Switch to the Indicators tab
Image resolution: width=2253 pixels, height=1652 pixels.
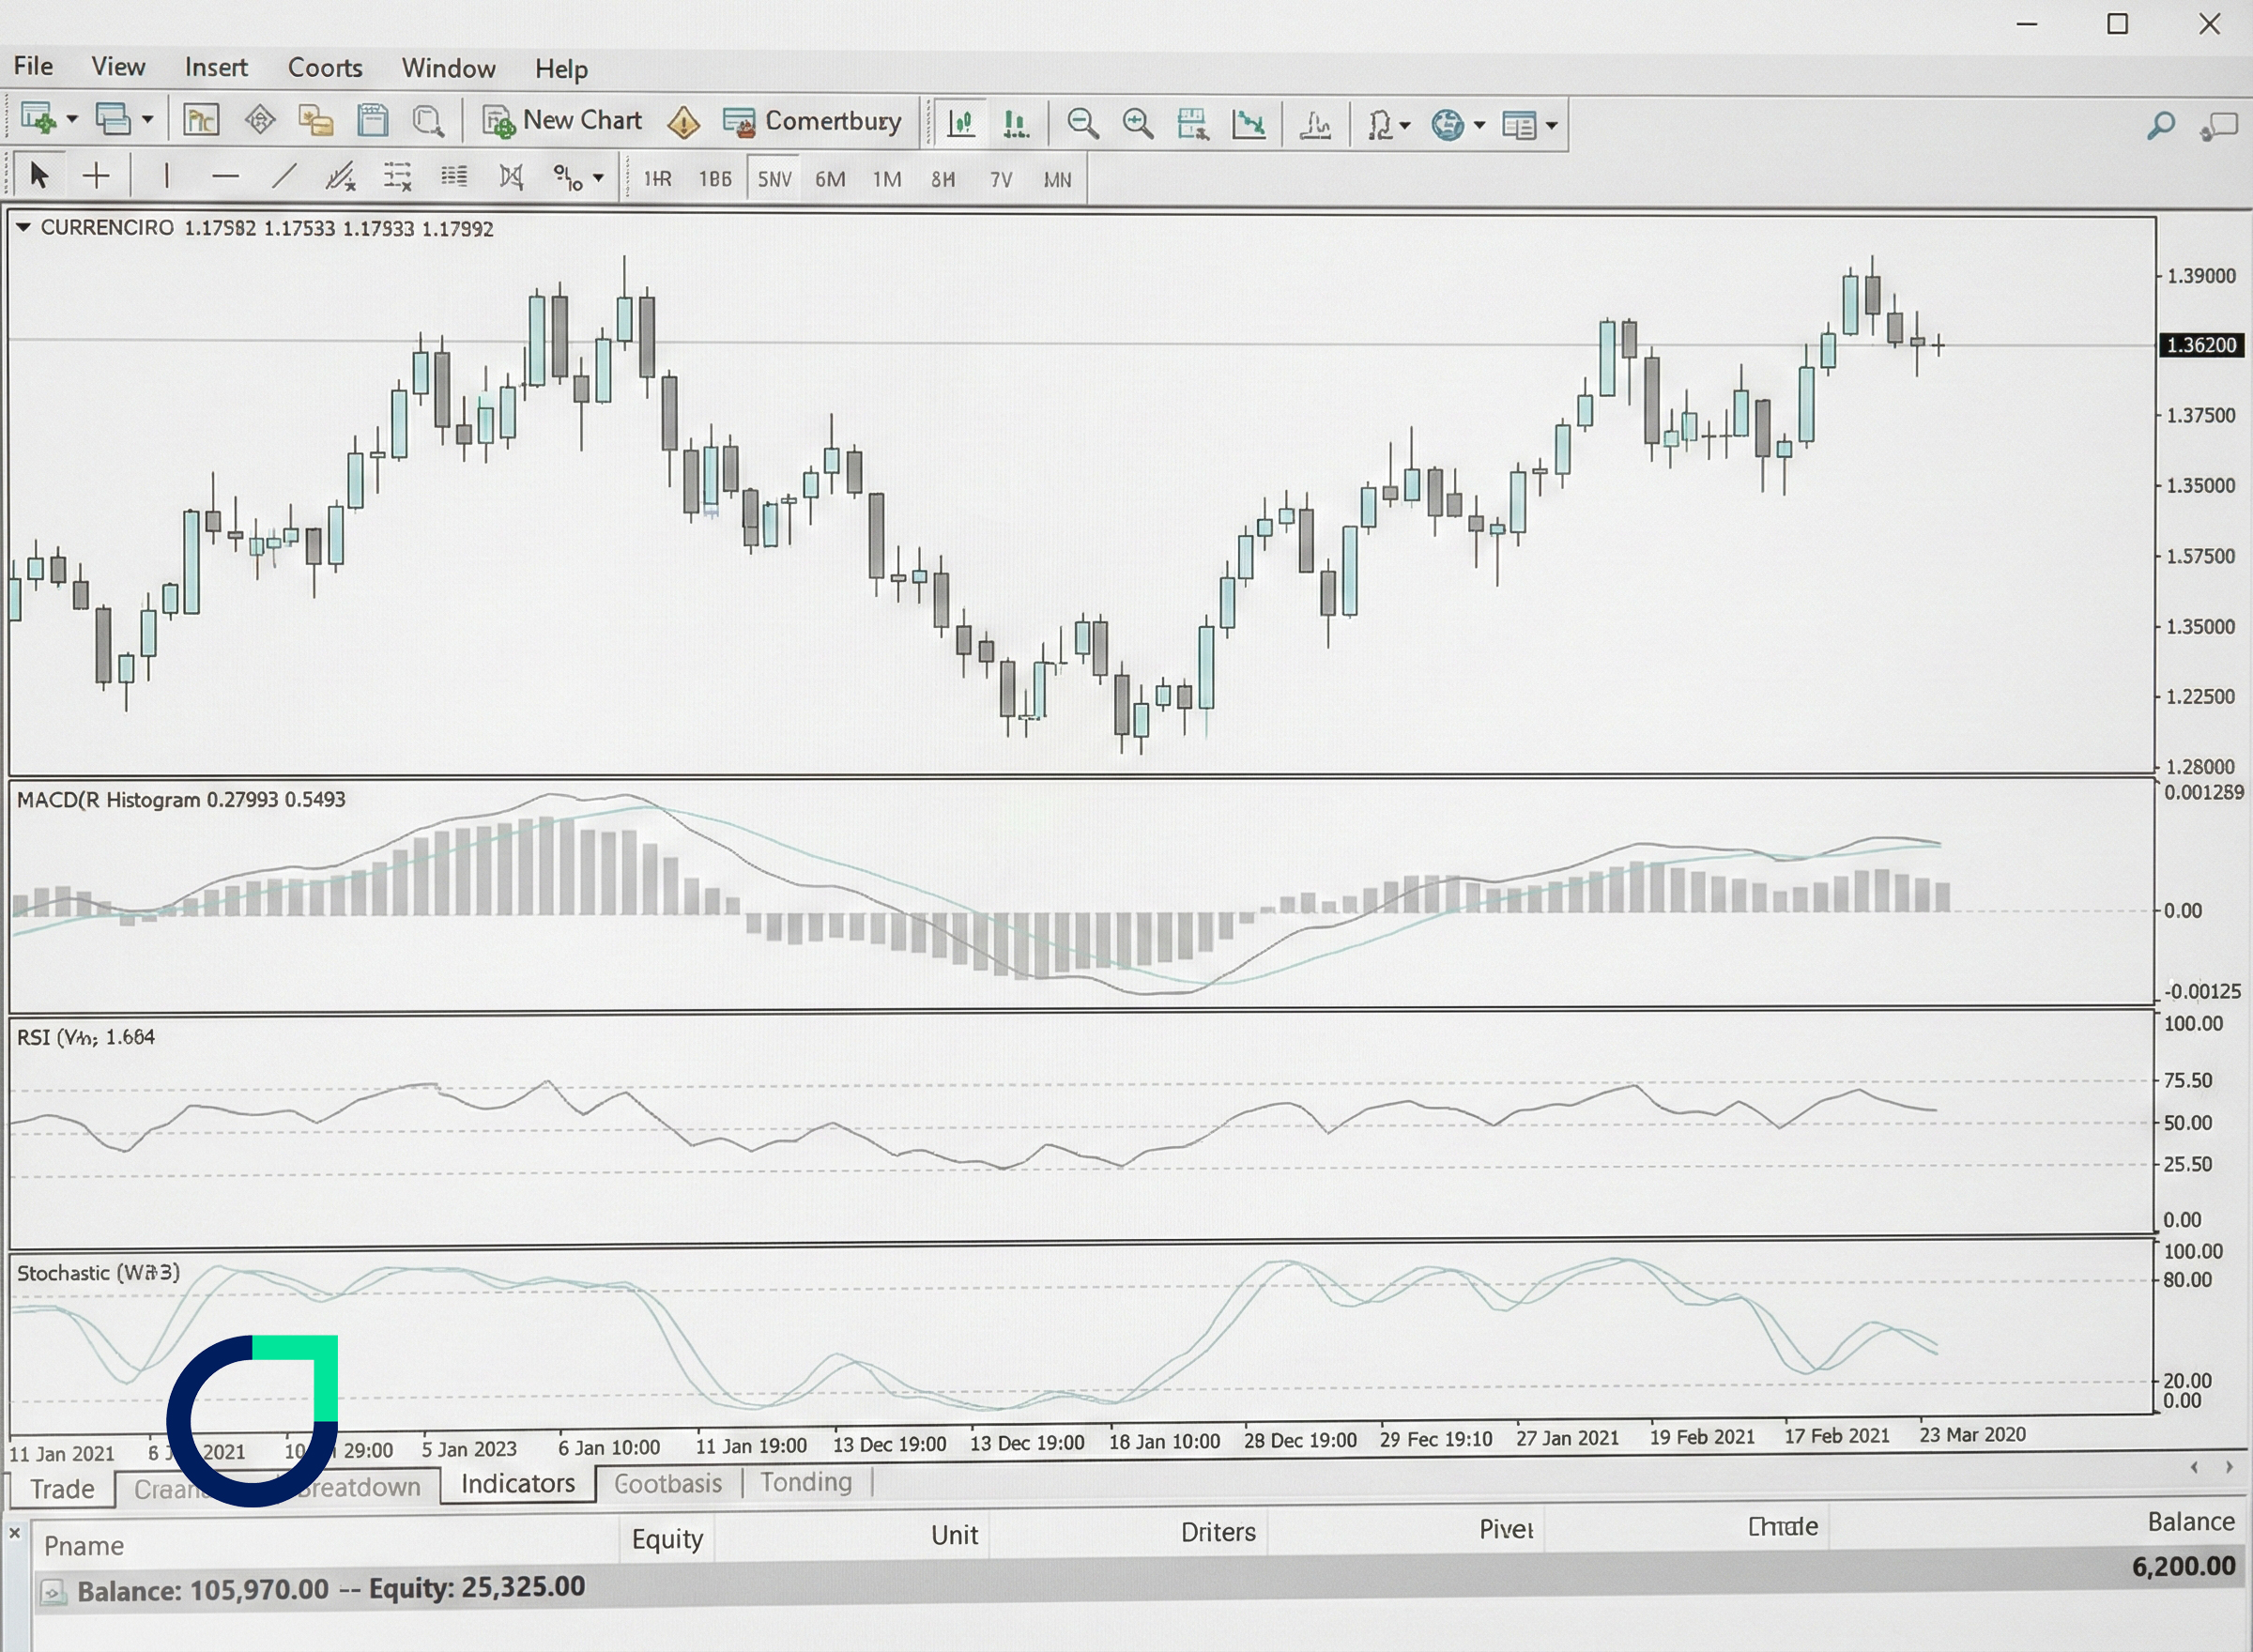point(517,1484)
